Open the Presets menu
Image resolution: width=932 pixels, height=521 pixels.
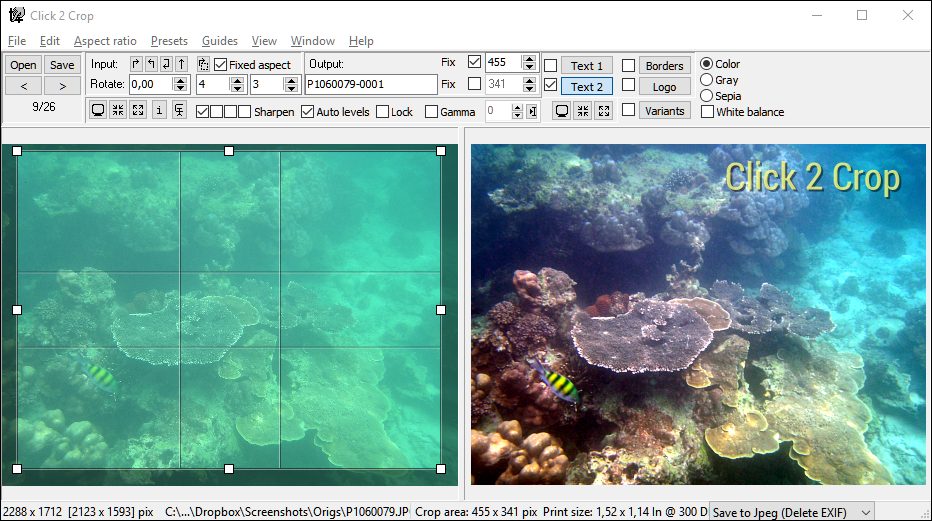coord(169,41)
